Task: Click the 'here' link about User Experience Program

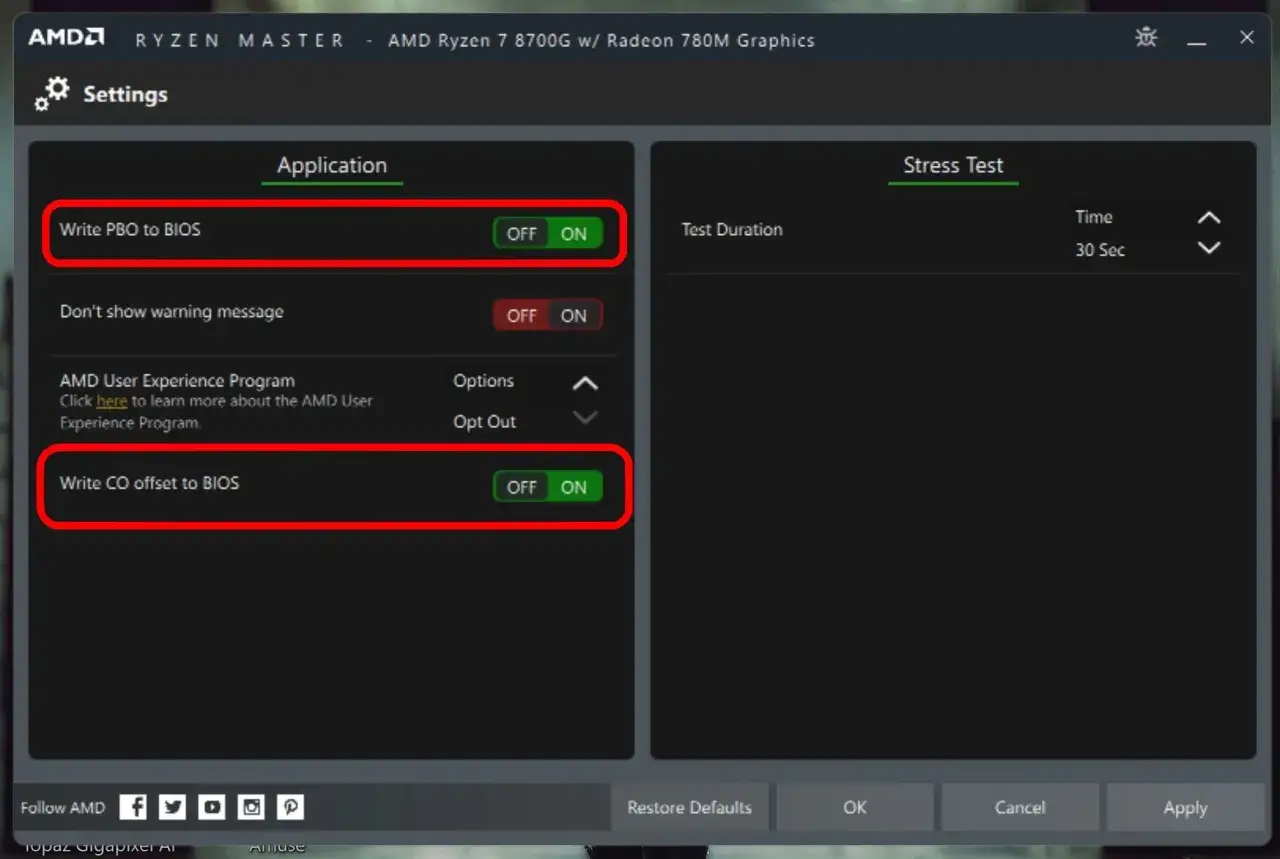Action: pyautogui.click(x=111, y=401)
